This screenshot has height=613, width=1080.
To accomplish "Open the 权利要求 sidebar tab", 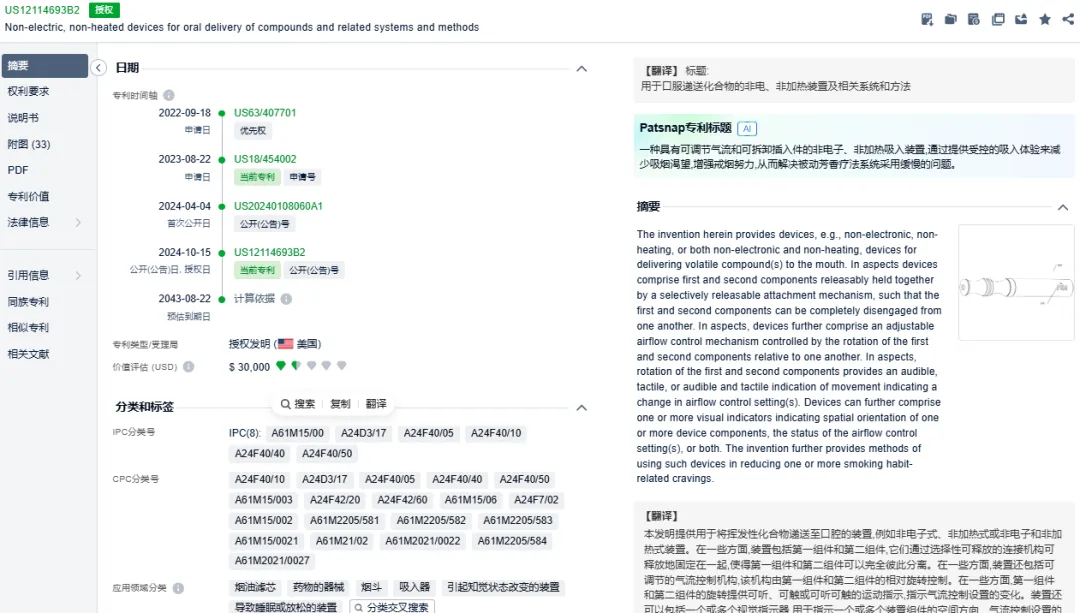I will coord(28,92).
